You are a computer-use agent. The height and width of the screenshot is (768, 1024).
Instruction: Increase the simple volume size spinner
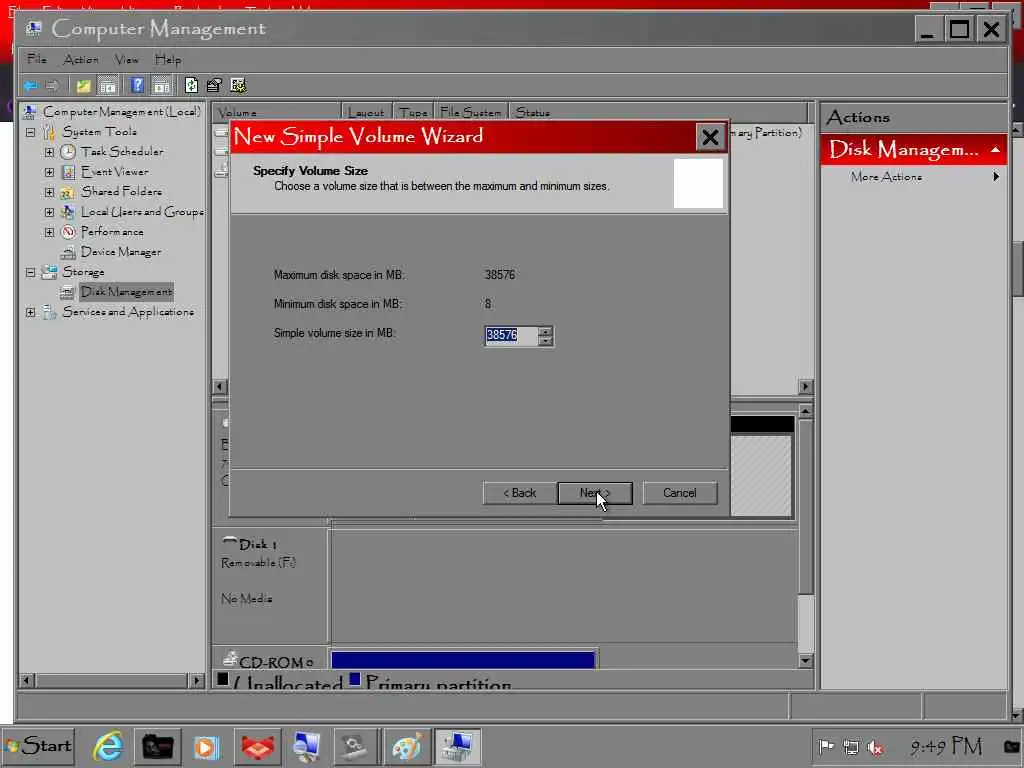(546, 331)
